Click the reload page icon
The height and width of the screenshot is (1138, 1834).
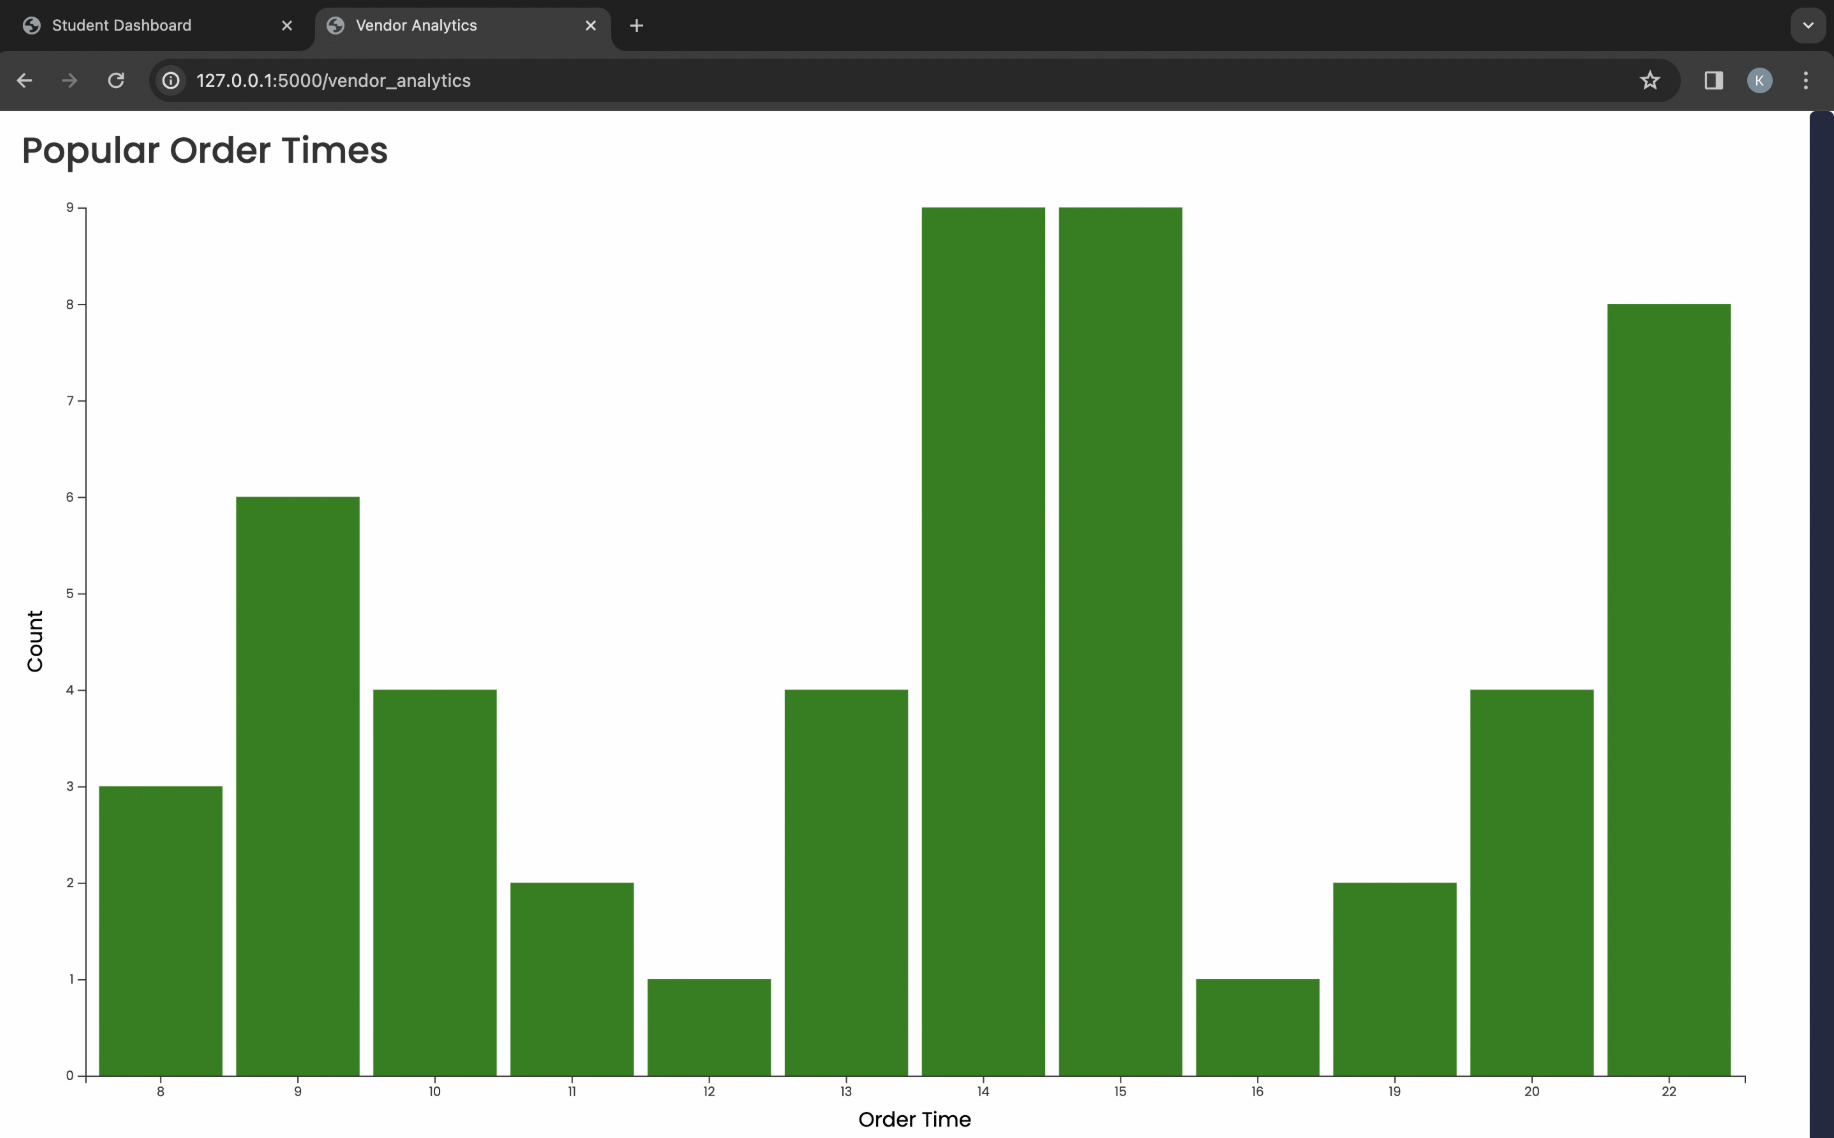tap(116, 81)
